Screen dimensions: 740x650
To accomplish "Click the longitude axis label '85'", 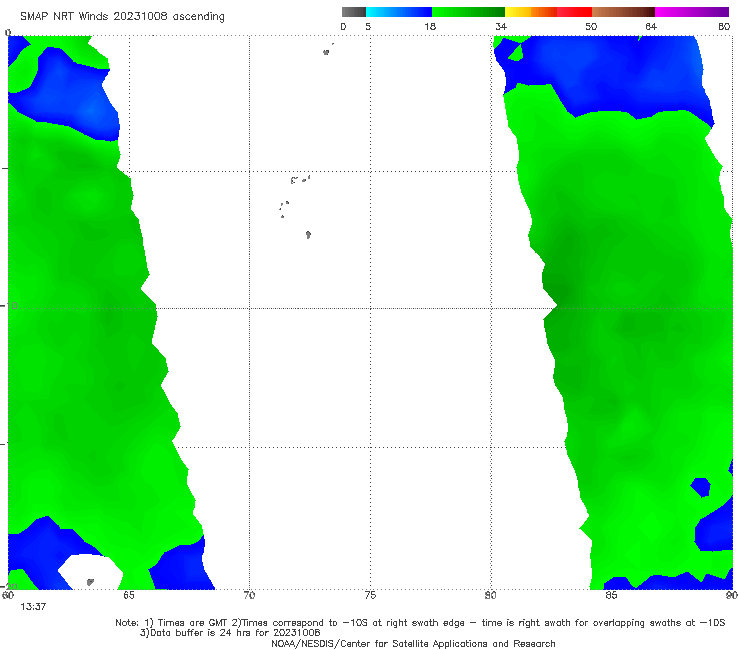I will click(x=611, y=595).
